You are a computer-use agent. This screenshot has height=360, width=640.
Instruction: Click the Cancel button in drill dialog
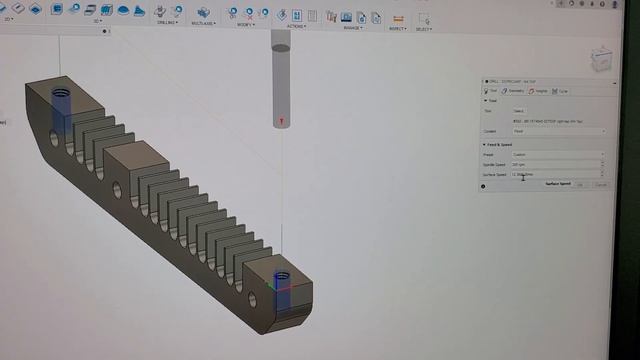click(600, 185)
